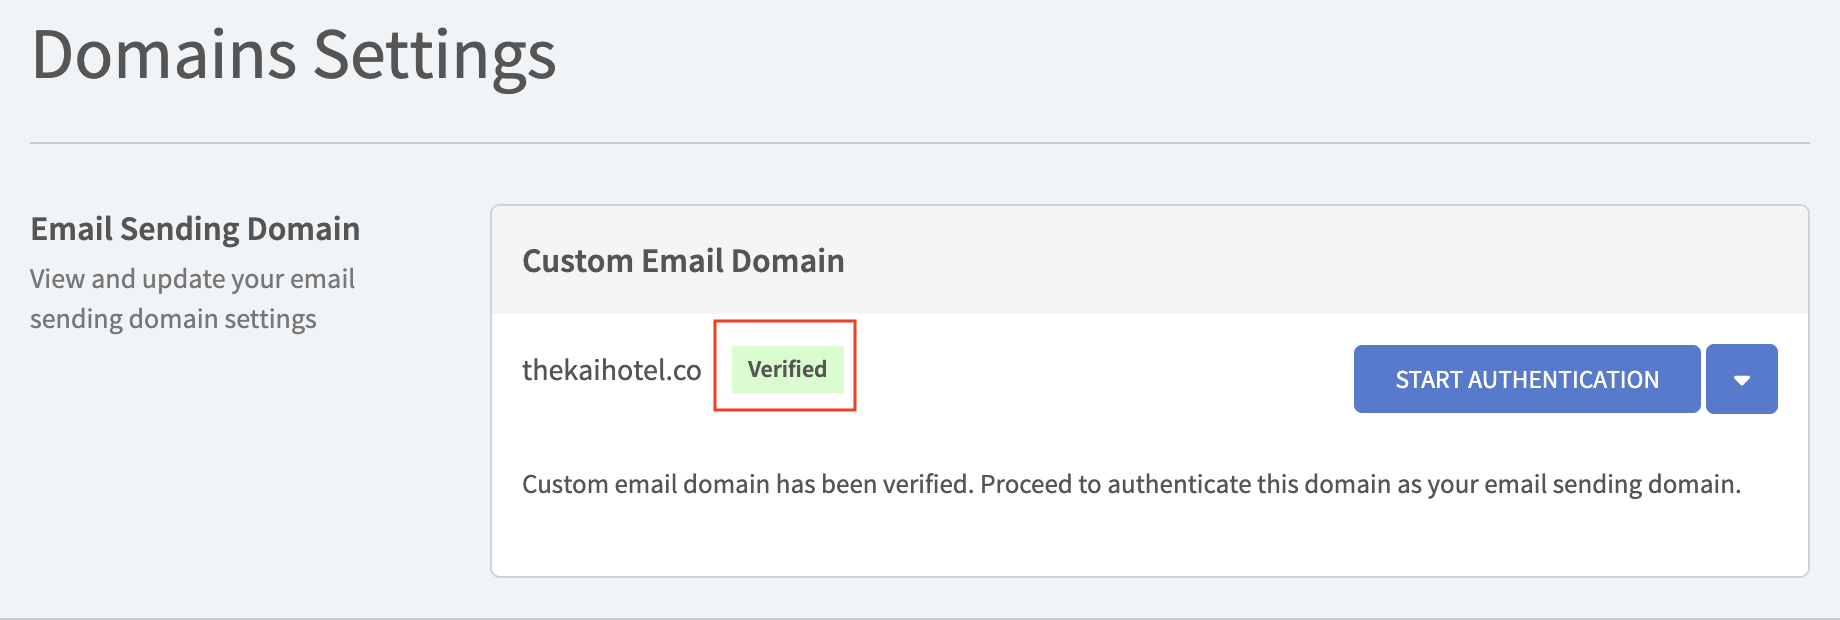Select the thekaihotel.co domain name
Viewport: 1840px width, 620px height.
tap(611, 371)
